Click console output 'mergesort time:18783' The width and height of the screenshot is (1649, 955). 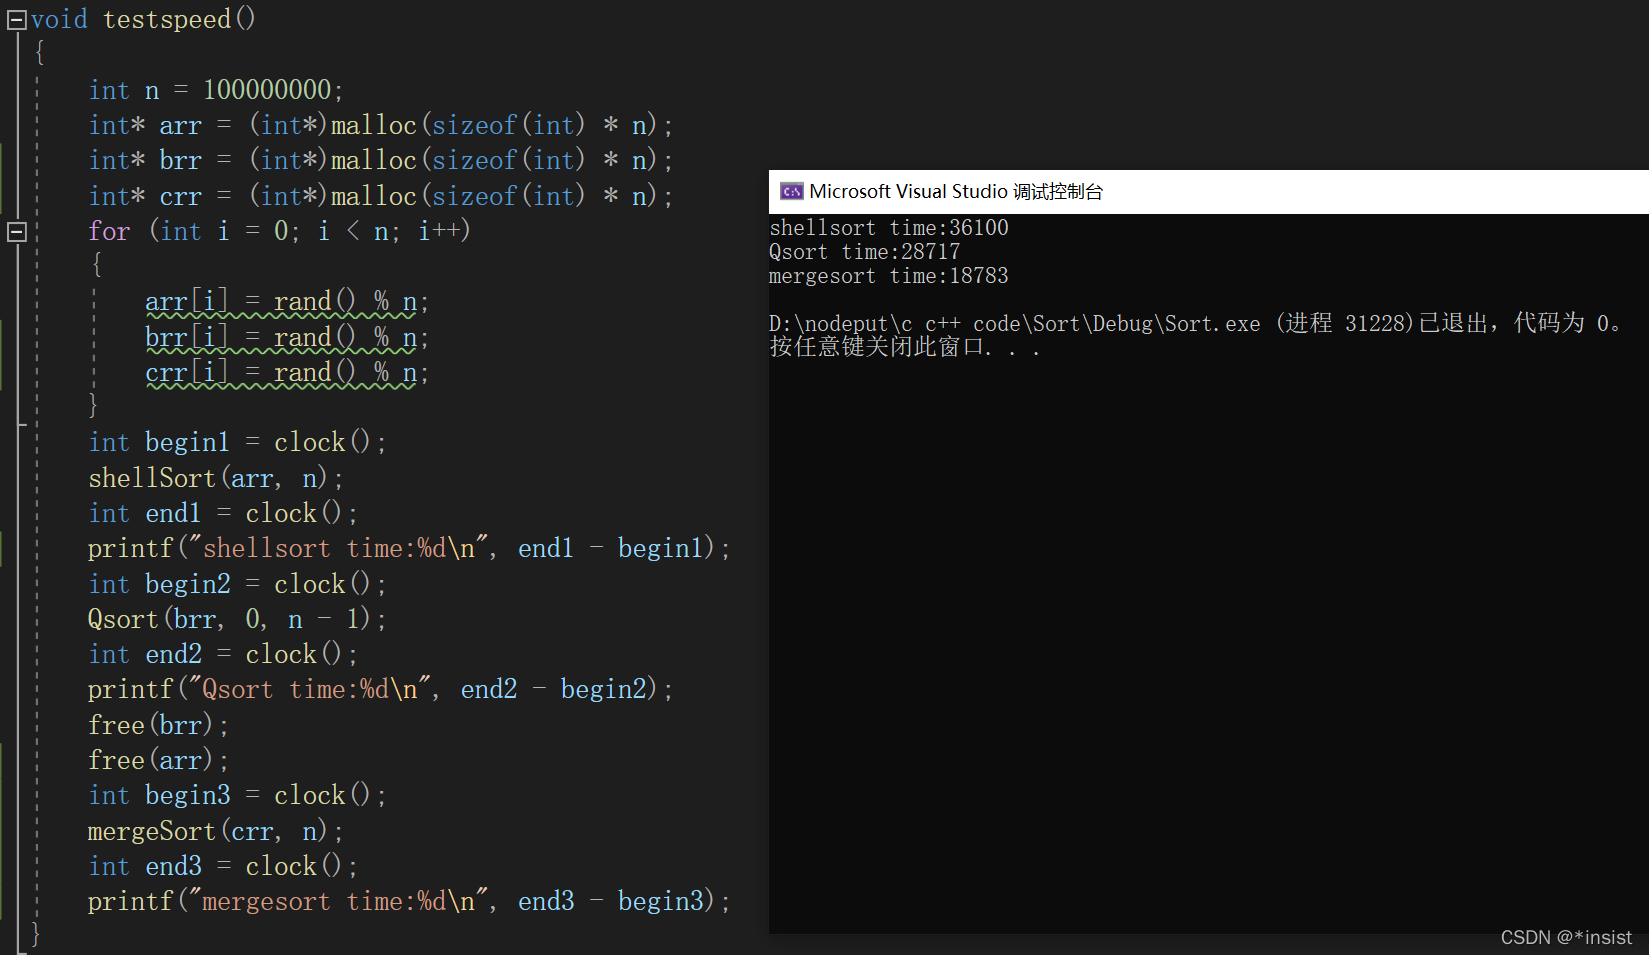coord(889,276)
